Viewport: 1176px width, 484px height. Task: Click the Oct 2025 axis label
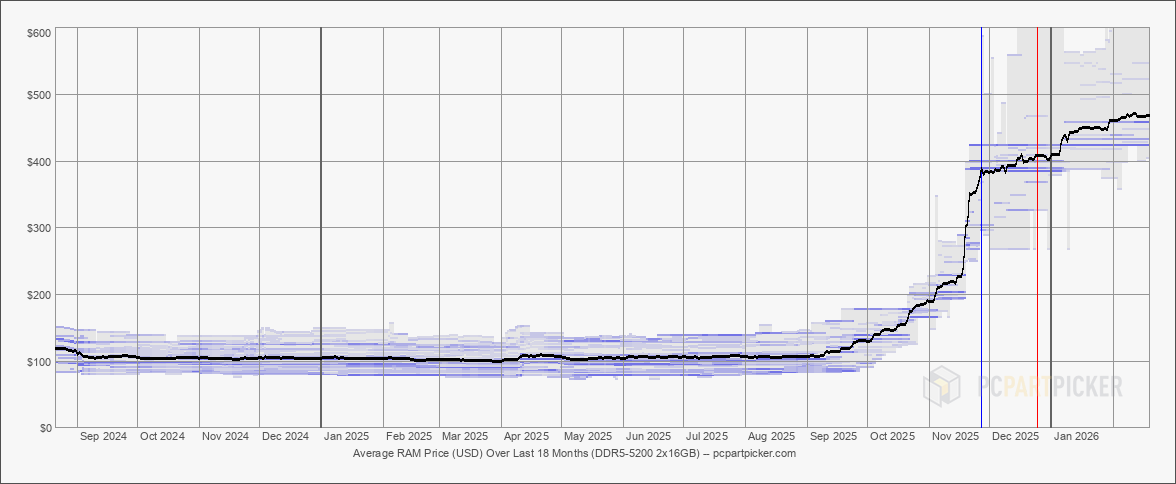click(892, 436)
